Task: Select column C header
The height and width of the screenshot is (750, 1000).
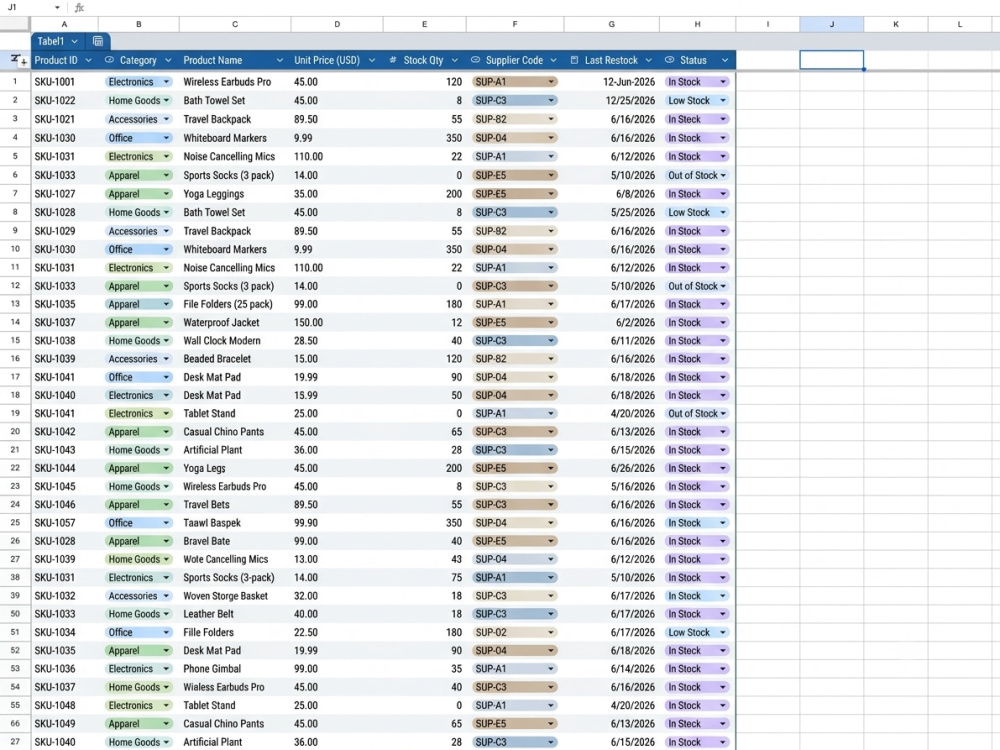Action: coord(235,24)
